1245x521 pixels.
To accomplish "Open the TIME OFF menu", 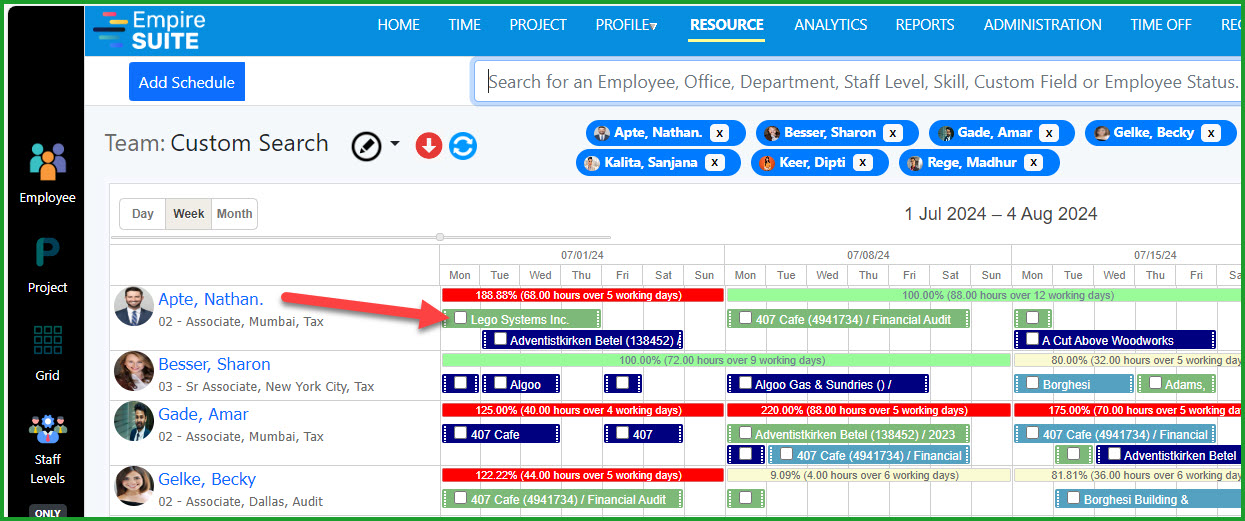I will click(1161, 25).
